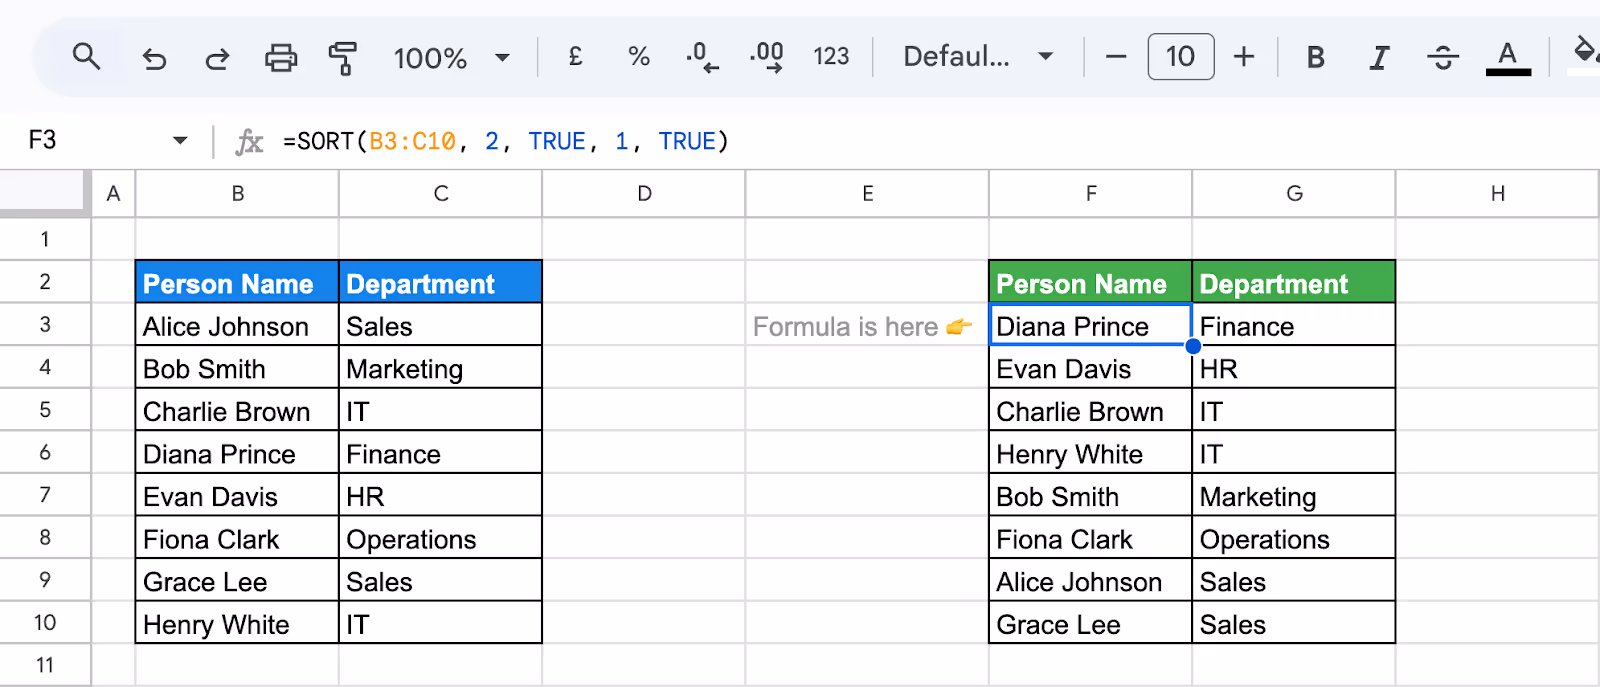Viewport: 1600px width, 687px height.
Task: Select column B header
Action: point(237,194)
